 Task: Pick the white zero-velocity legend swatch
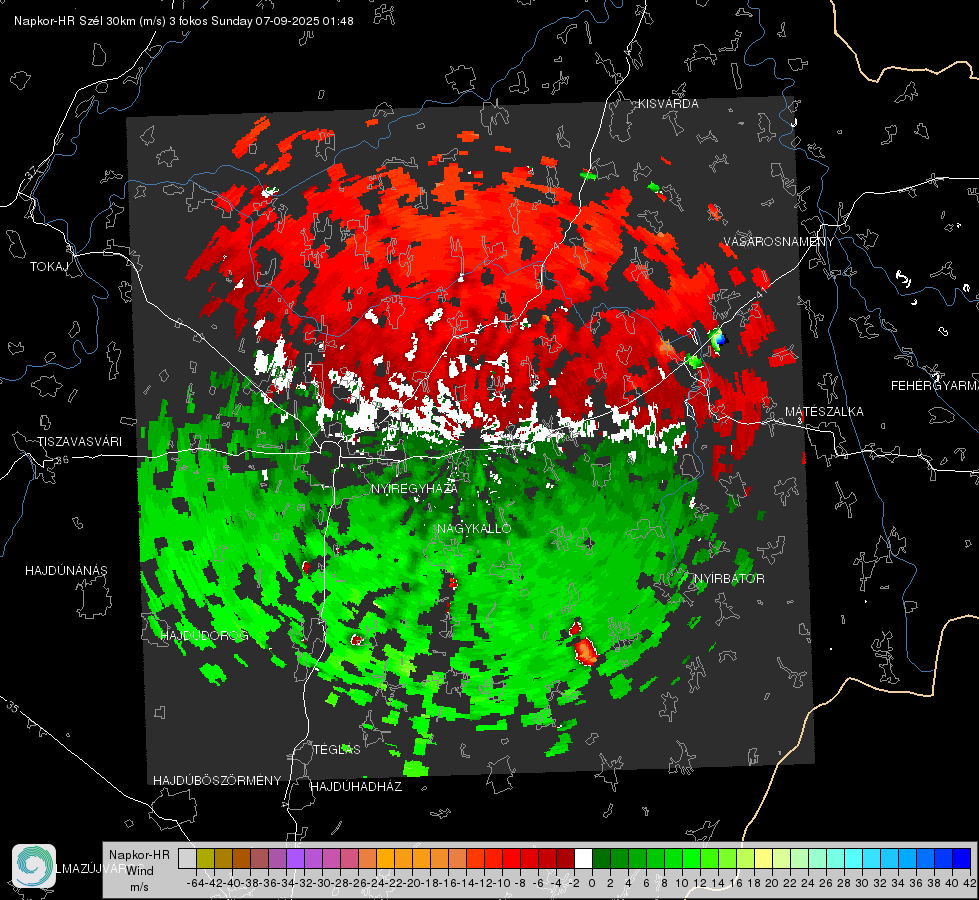click(x=583, y=858)
